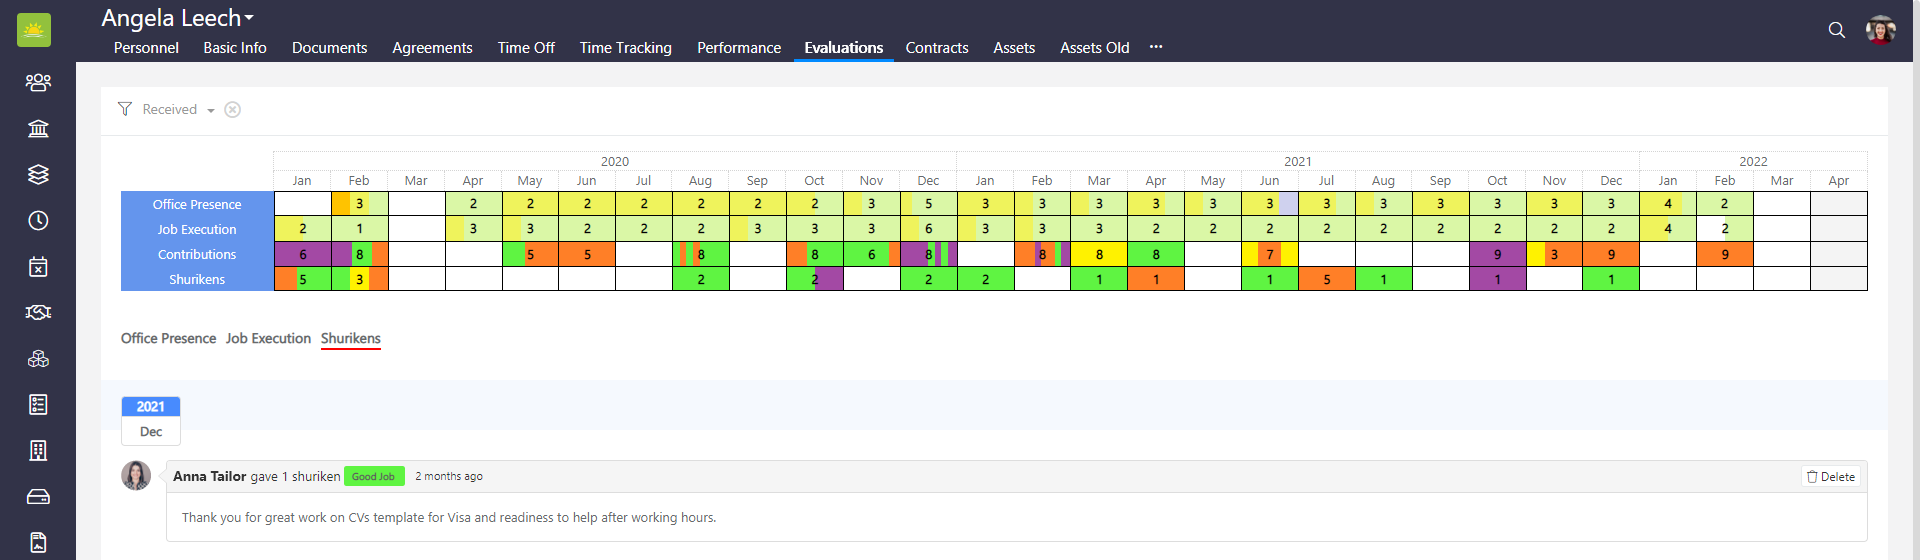Open user profile avatar at top right

tap(1880, 30)
